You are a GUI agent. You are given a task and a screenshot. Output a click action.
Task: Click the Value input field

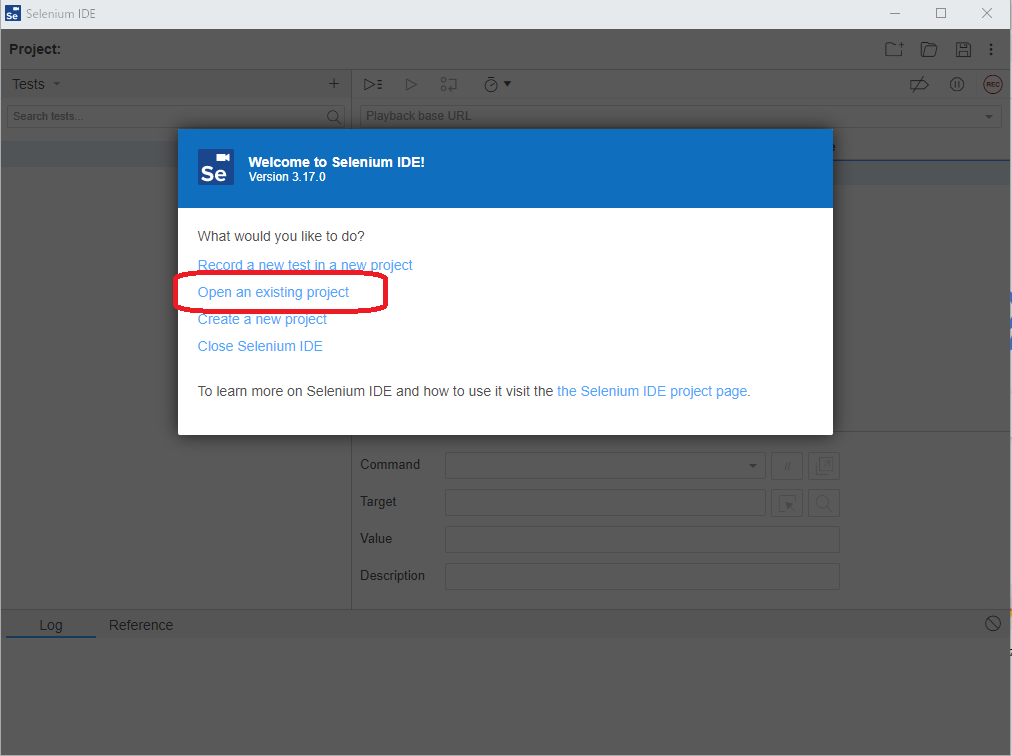point(642,540)
